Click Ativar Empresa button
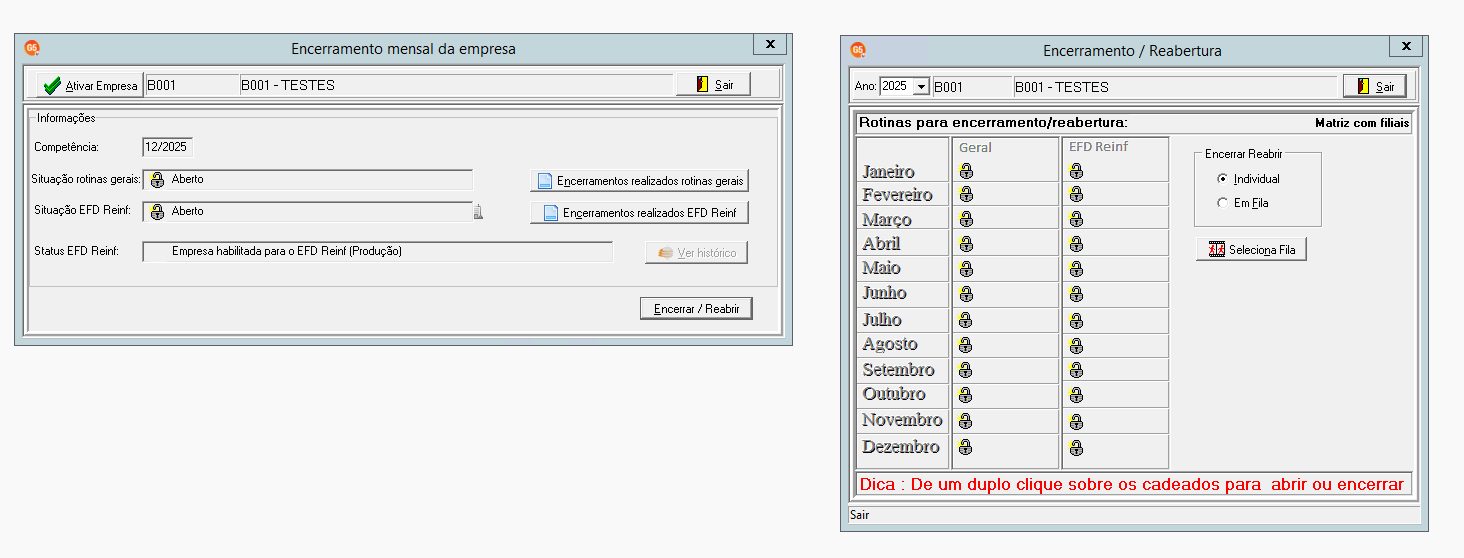The image size is (1464, 558). (90, 86)
